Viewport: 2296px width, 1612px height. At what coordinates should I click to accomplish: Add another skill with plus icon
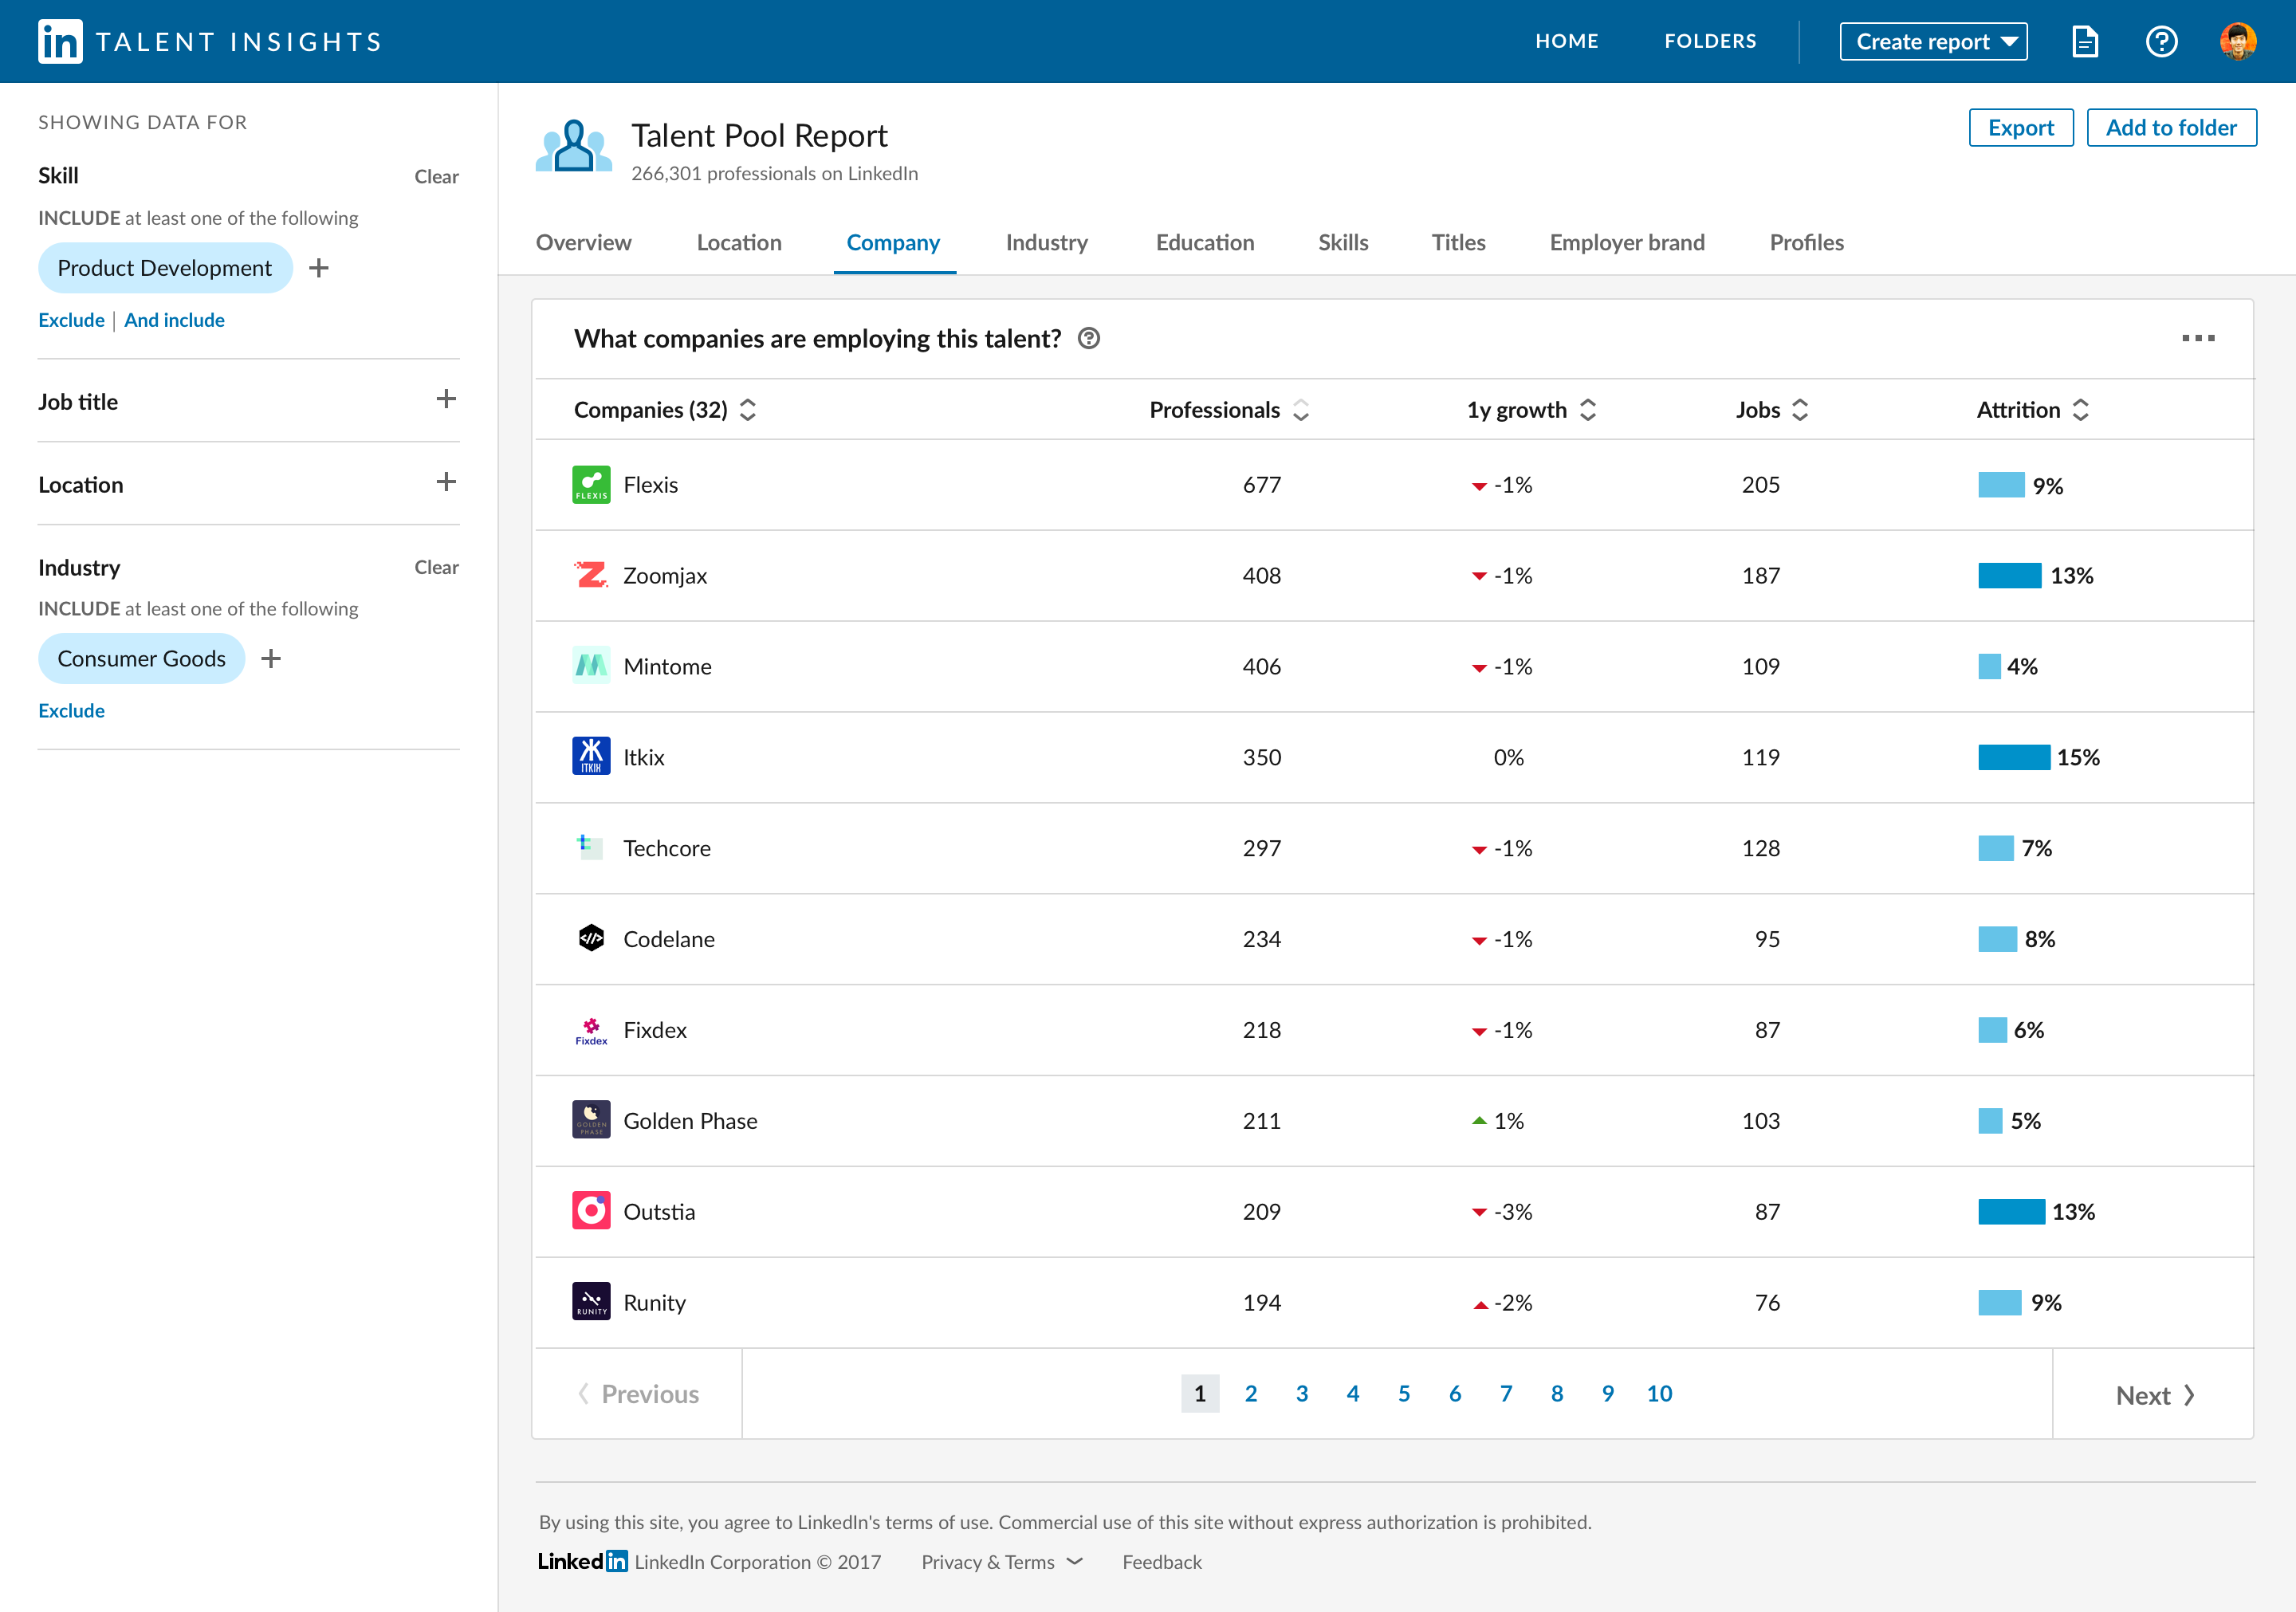tap(319, 268)
